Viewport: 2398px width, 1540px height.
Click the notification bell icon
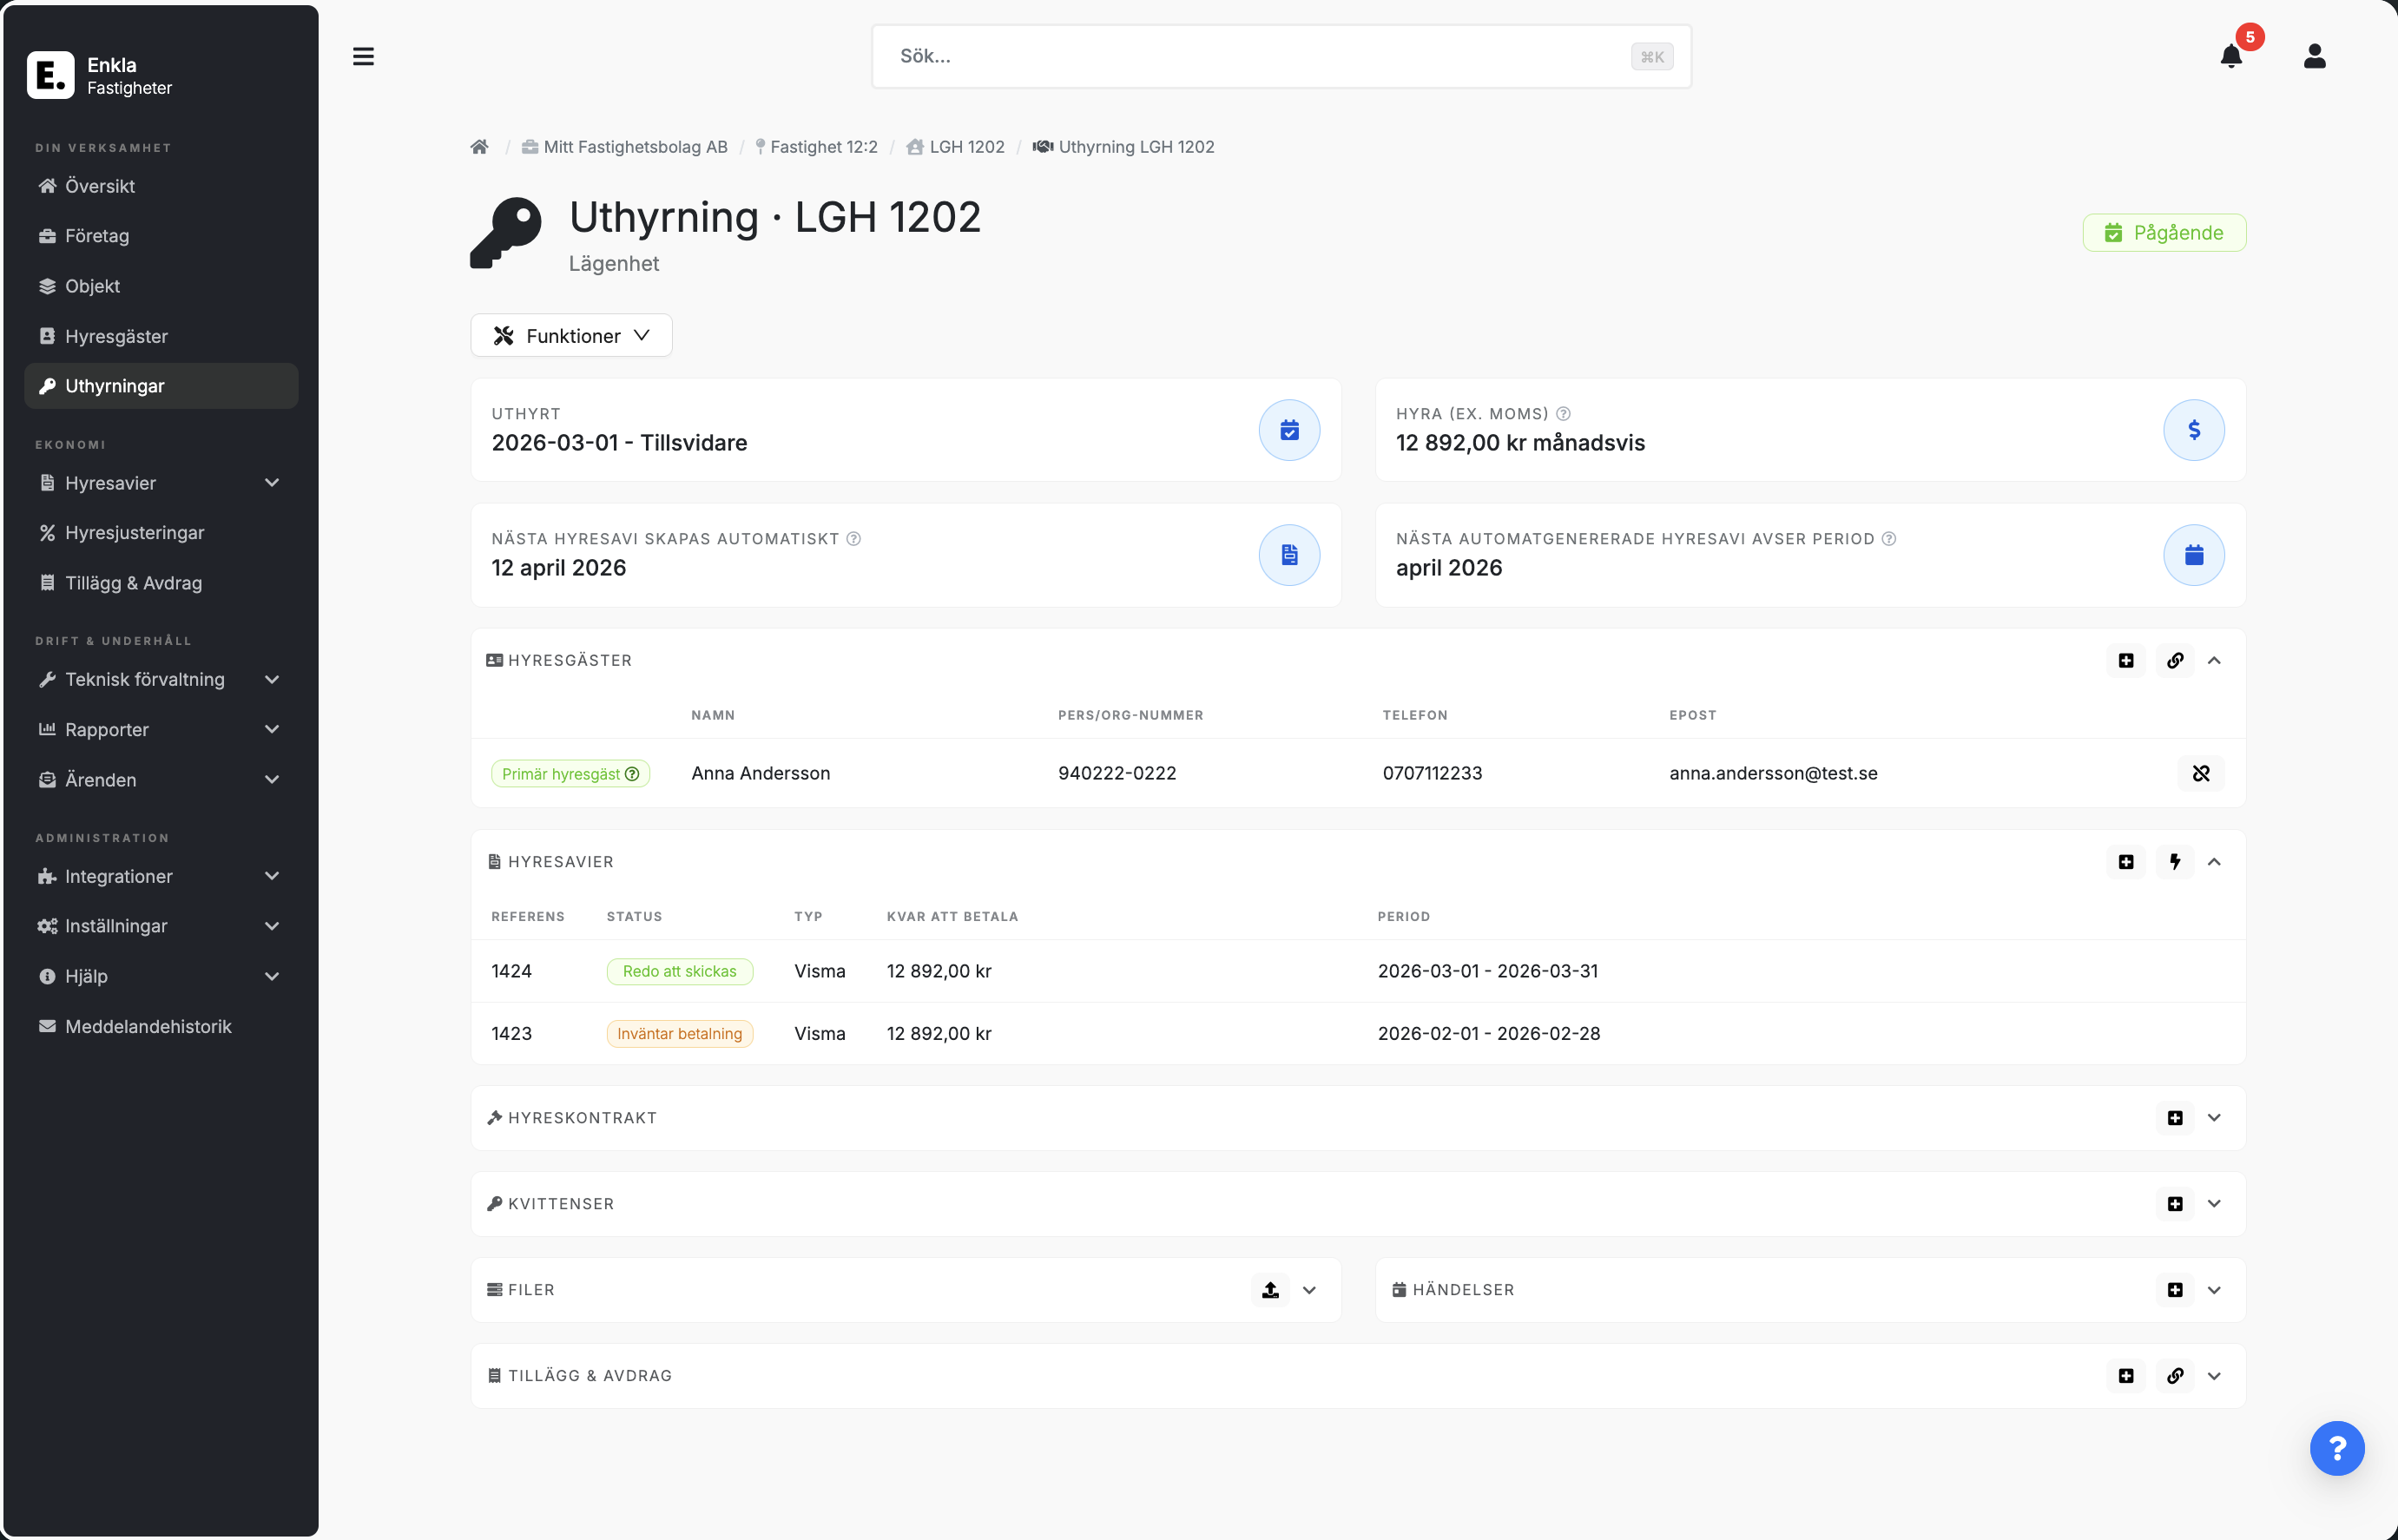[x=2230, y=57]
